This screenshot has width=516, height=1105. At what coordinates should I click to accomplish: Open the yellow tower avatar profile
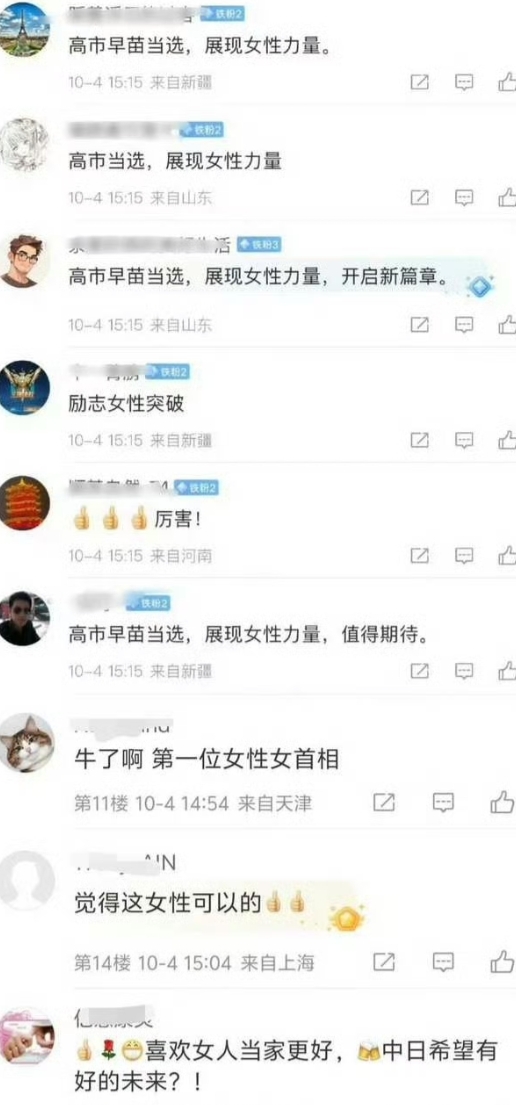pyautogui.click(x=24, y=503)
